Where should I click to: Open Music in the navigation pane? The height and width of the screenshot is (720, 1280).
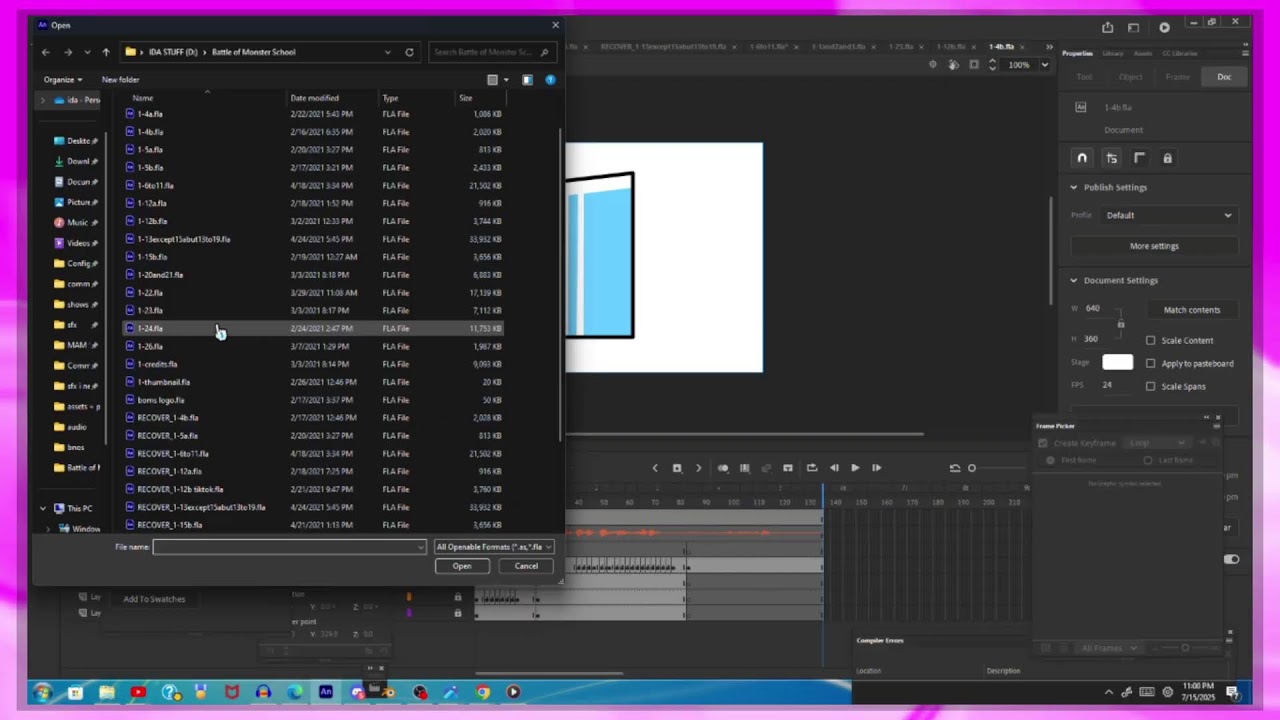[76, 222]
